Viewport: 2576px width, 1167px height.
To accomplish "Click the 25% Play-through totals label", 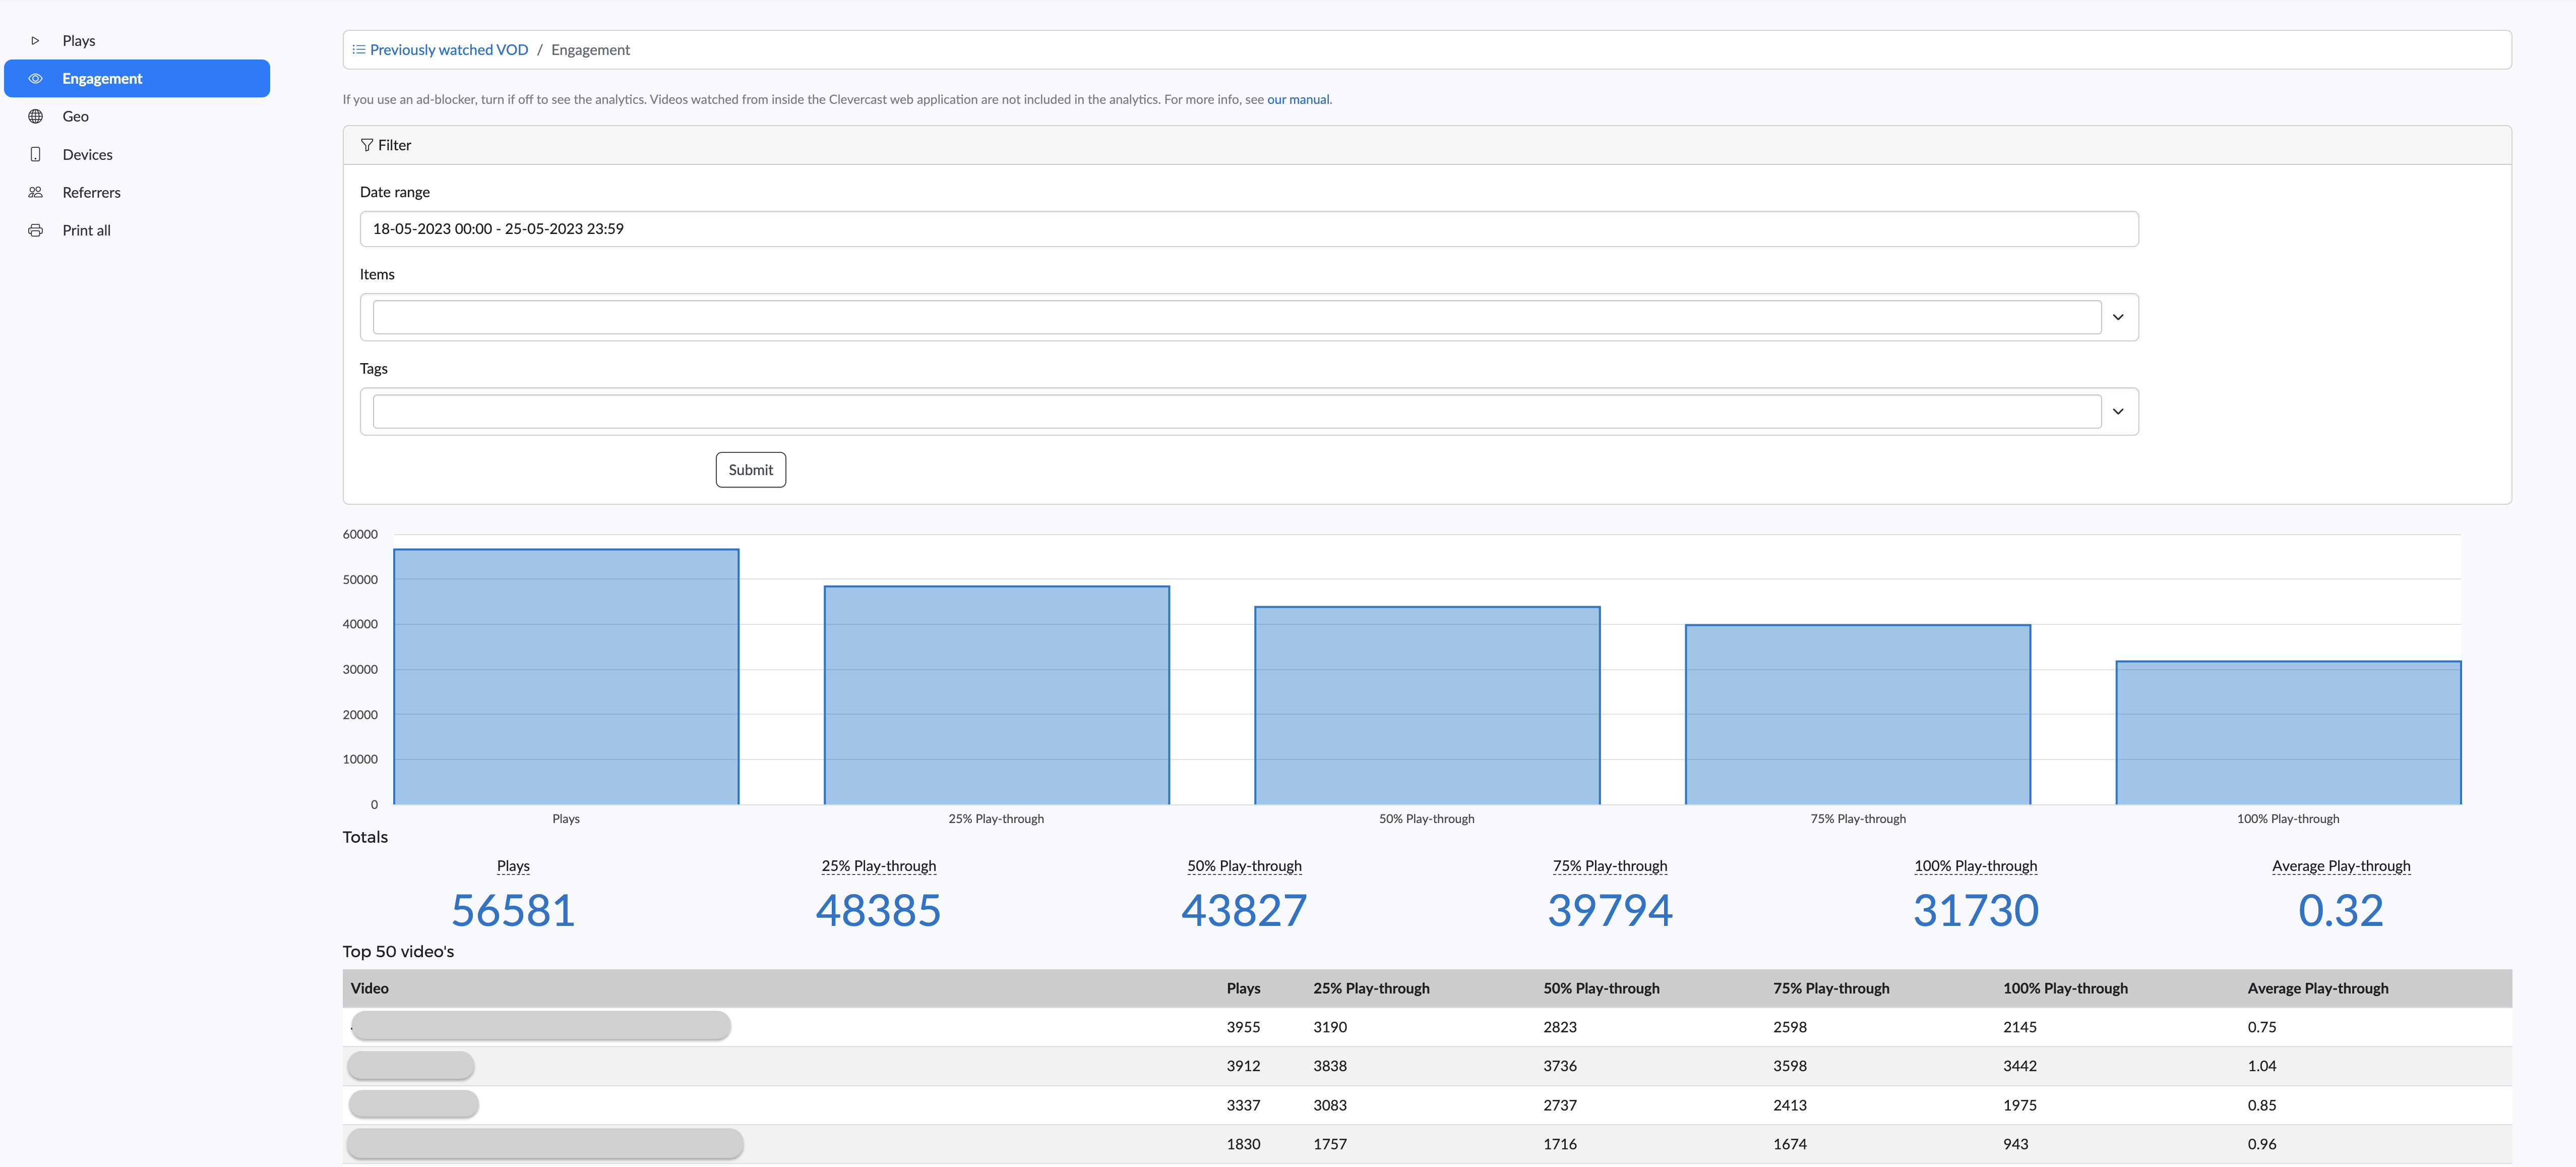I will click(879, 867).
